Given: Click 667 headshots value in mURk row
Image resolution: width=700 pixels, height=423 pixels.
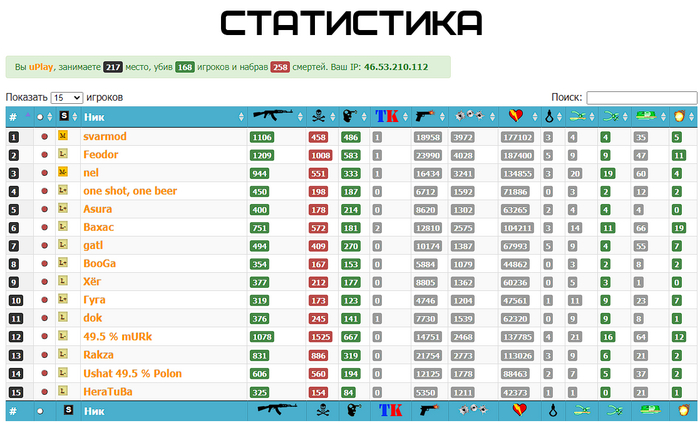Looking at the screenshot, I should pyautogui.click(x=350, y=337).
